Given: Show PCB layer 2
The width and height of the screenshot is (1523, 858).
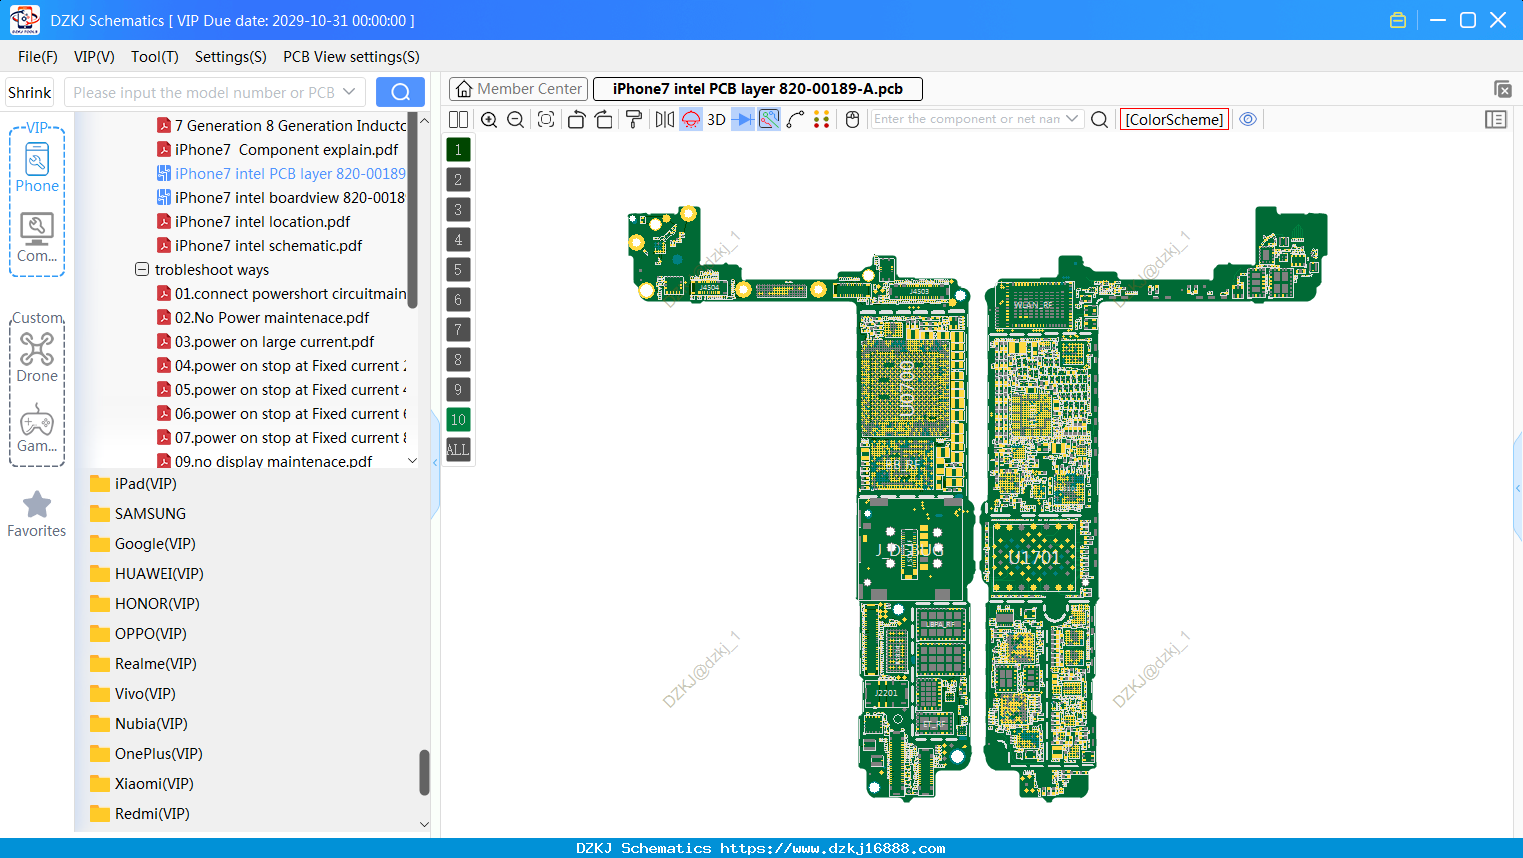Looking at the screenshot, I should click(458, 180).
